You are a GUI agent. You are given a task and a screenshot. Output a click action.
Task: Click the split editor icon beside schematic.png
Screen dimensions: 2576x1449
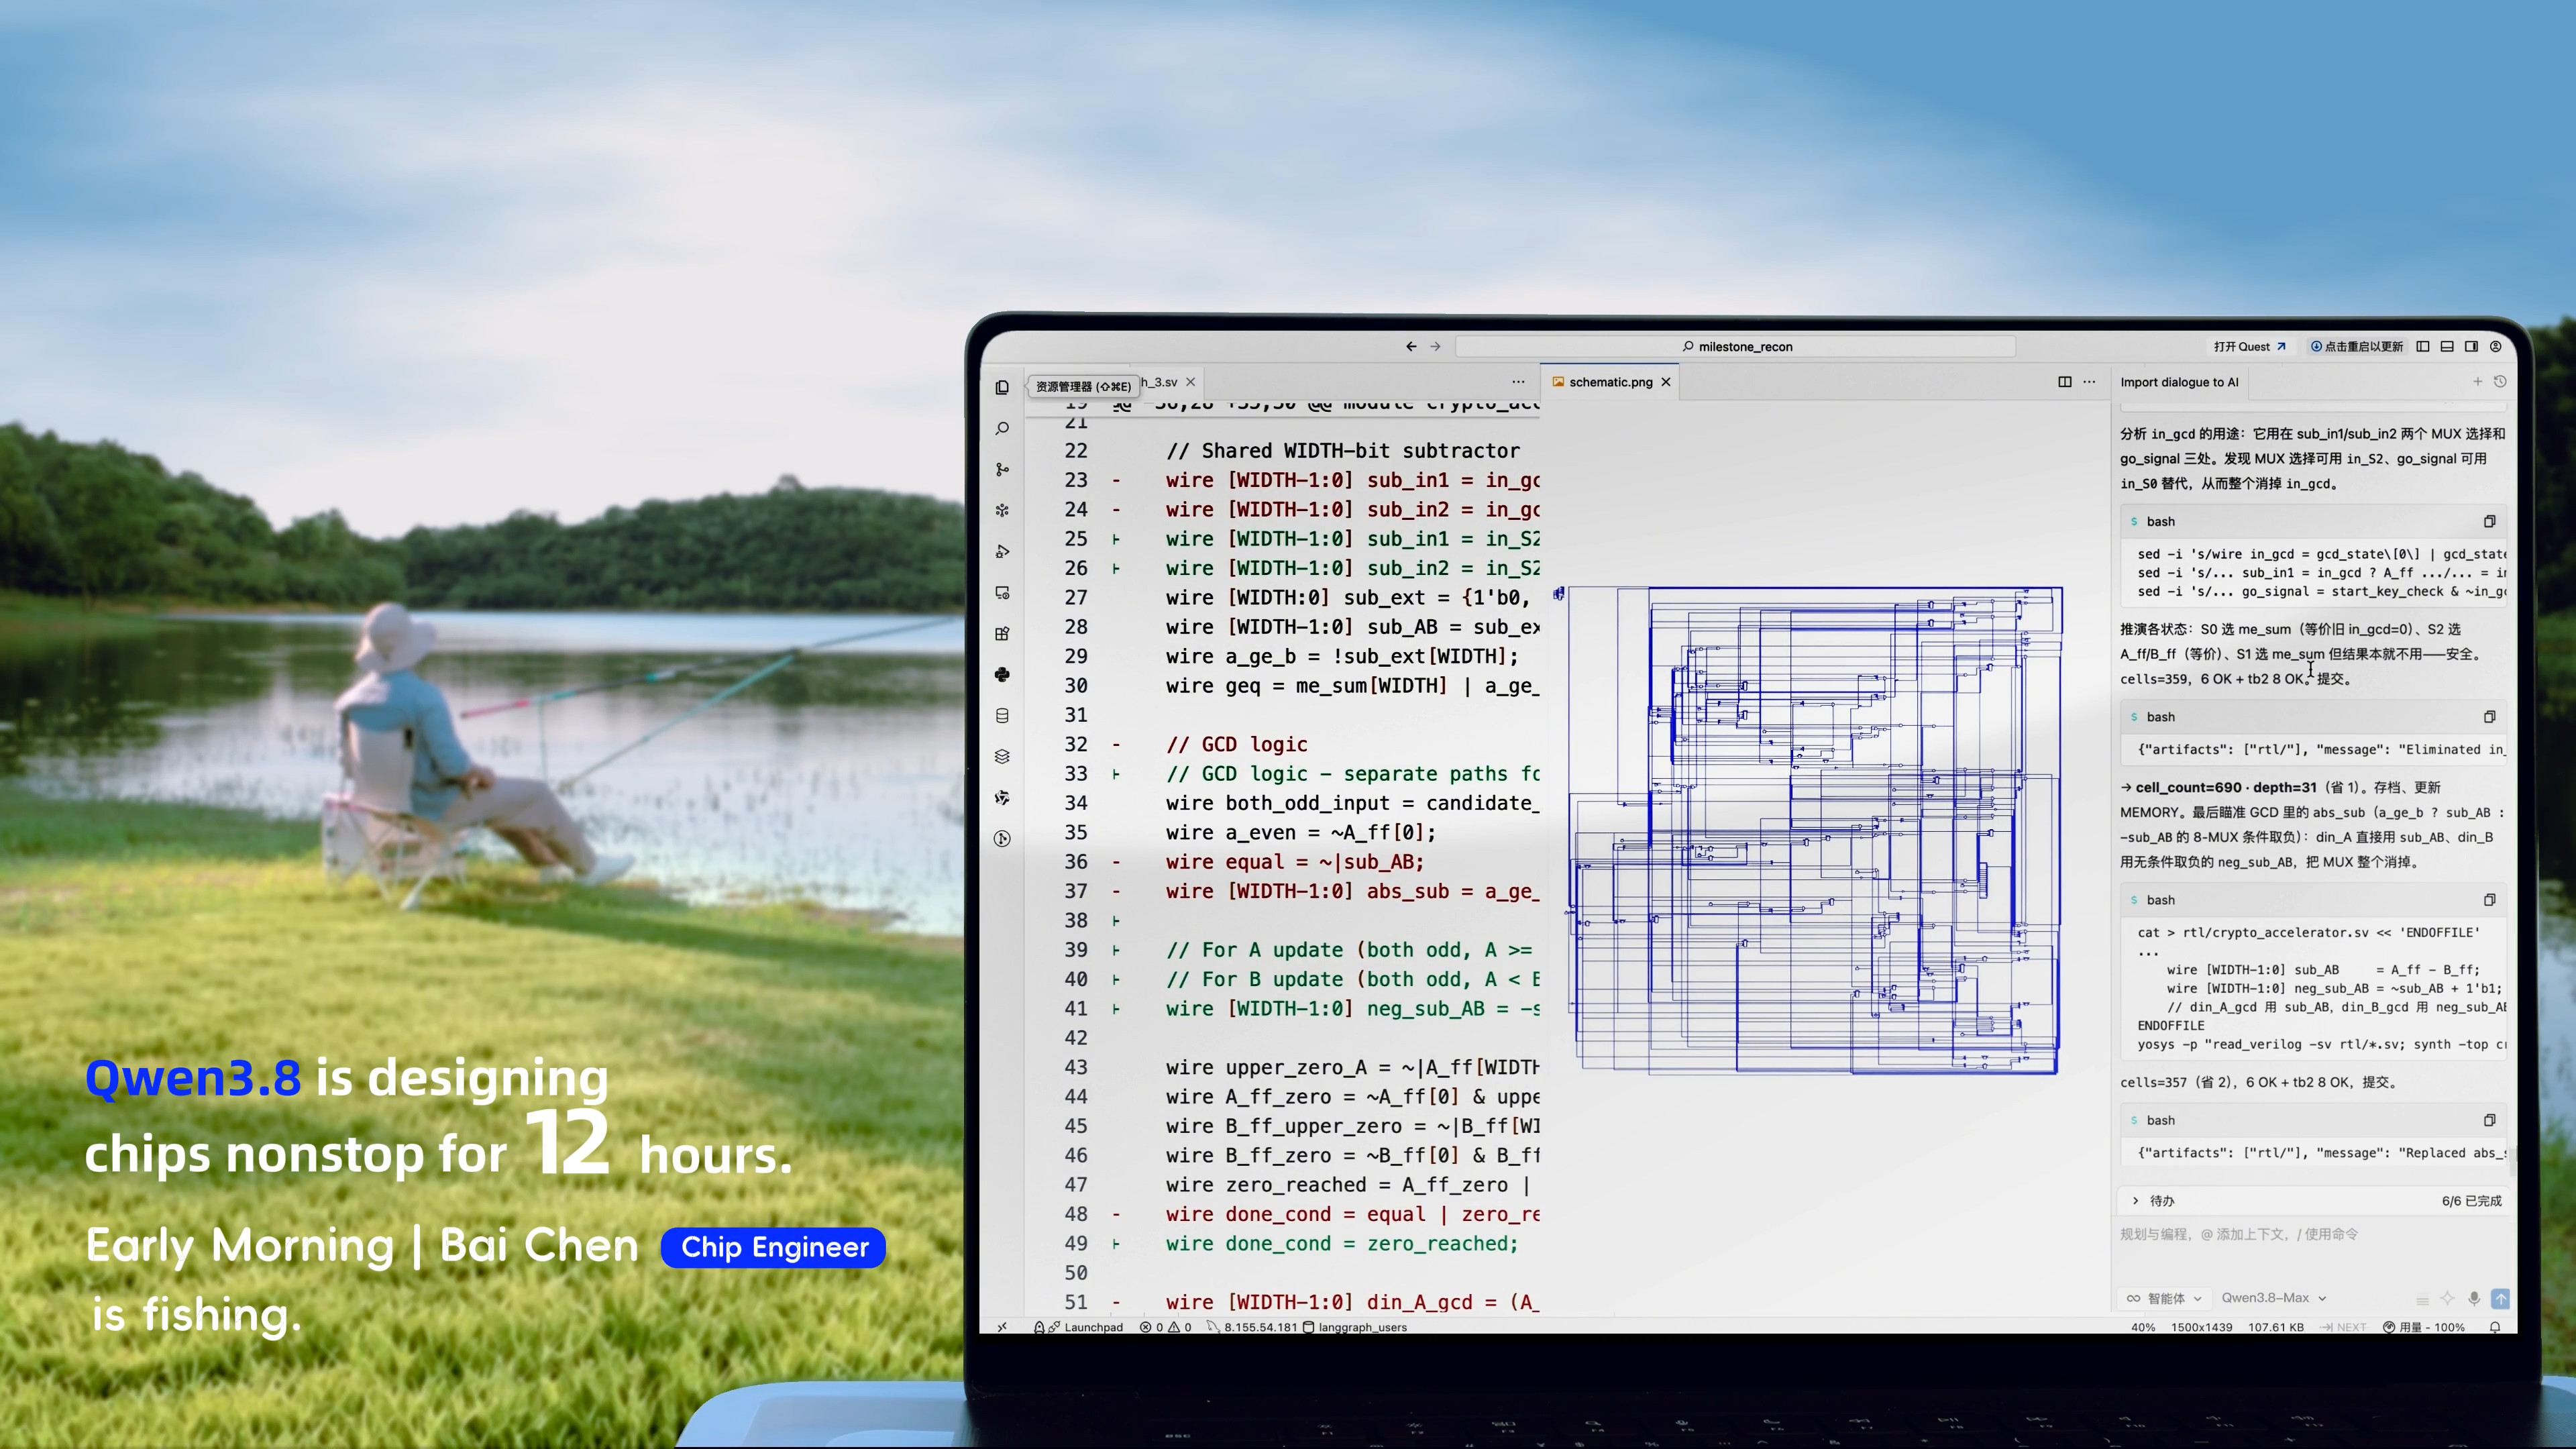coord(2064,381)
